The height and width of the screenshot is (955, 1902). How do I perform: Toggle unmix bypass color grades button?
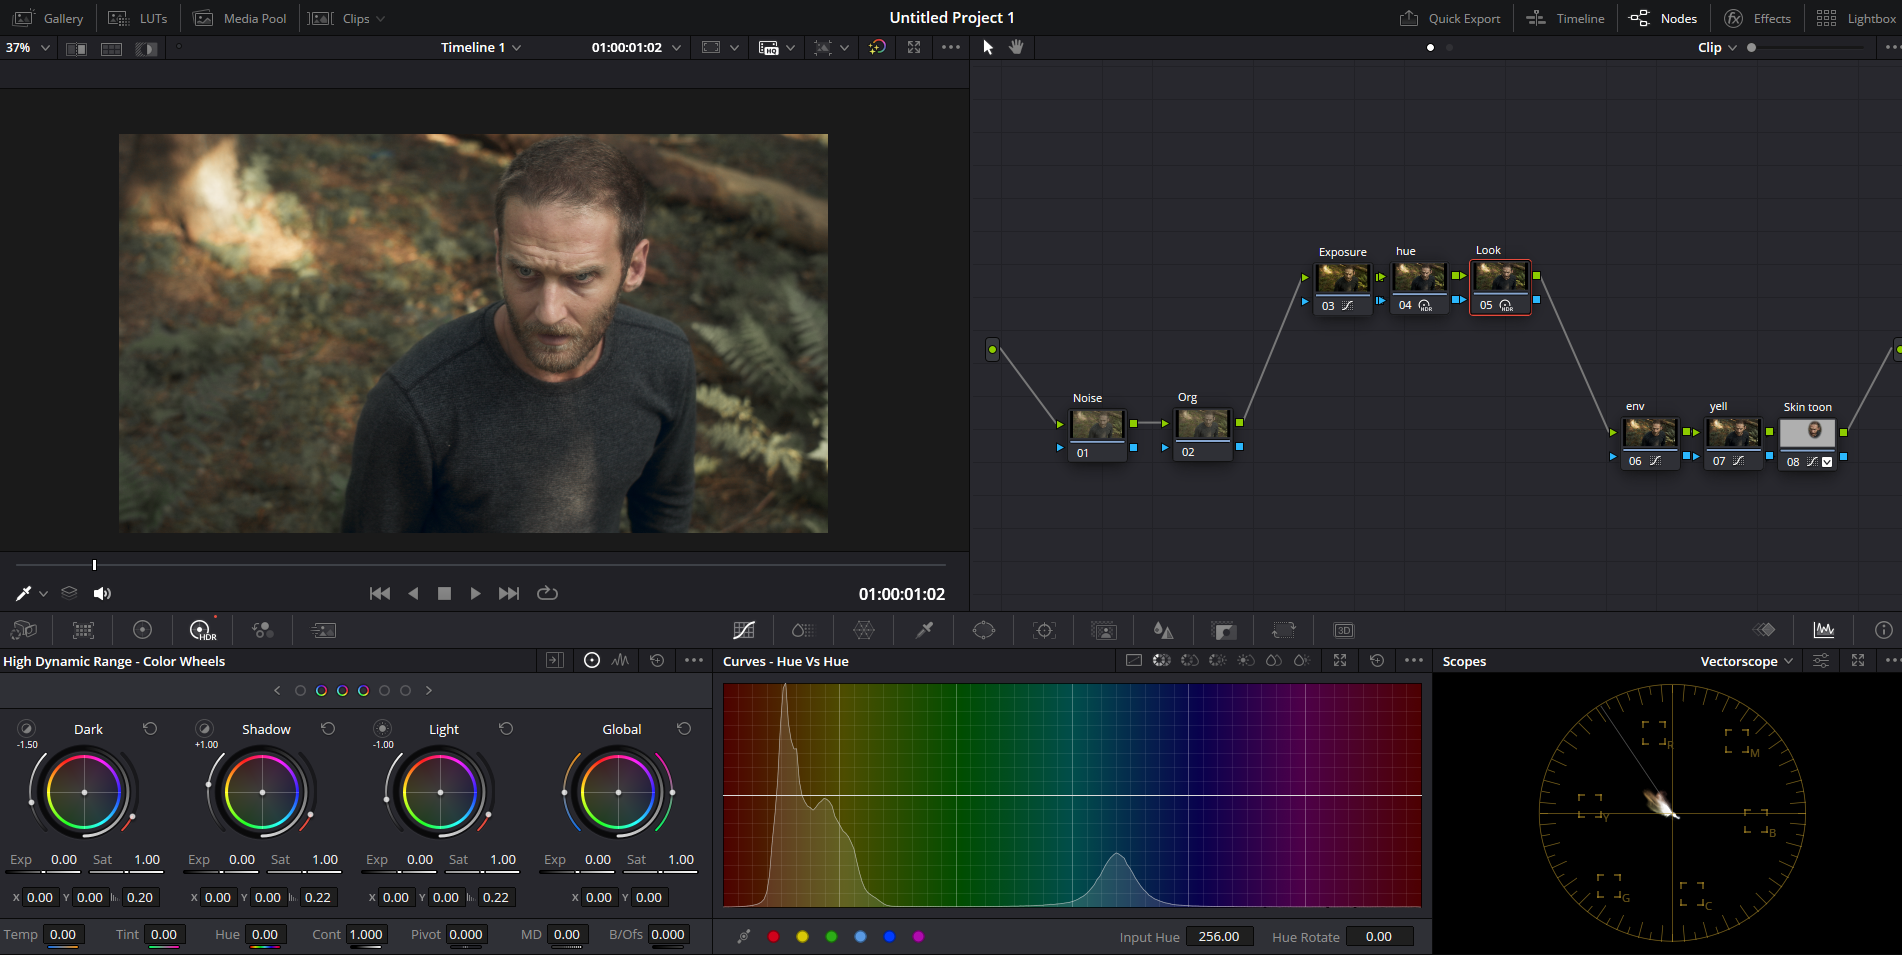coord(877,47)
